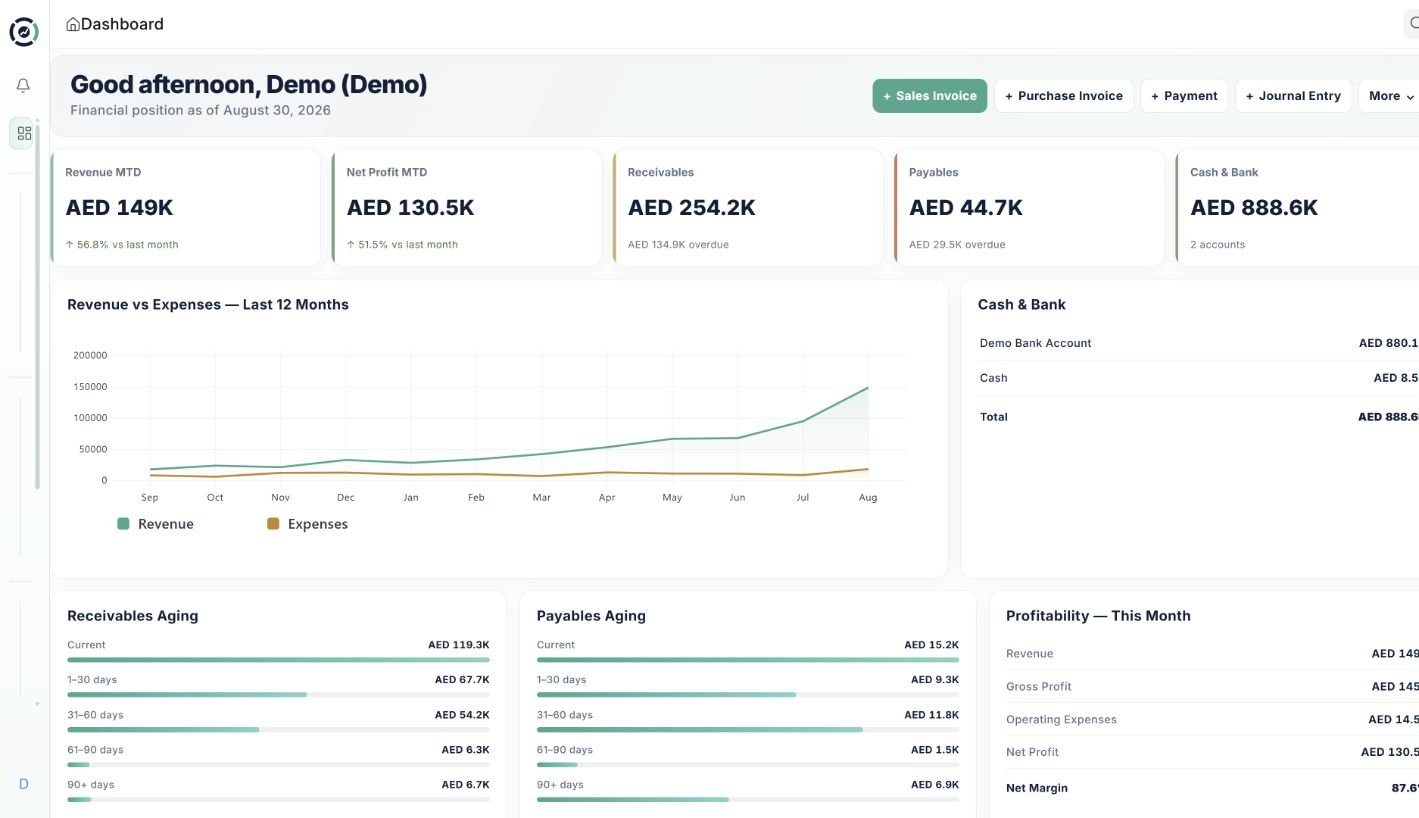The image size is (1419, 818).
Task: Open the Revenue MTD card
Action: 186,208
